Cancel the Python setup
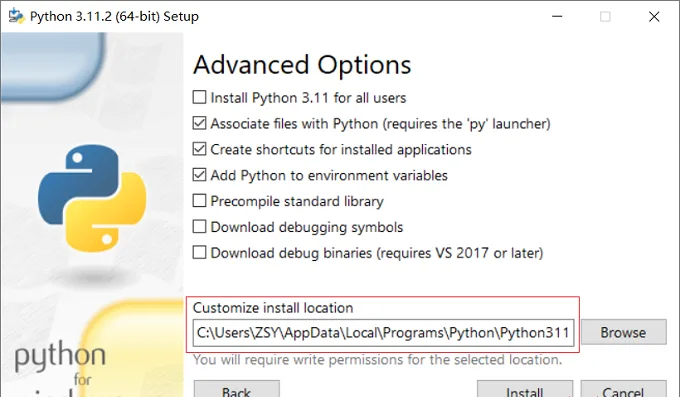The image size is (680, 397). 623,389
